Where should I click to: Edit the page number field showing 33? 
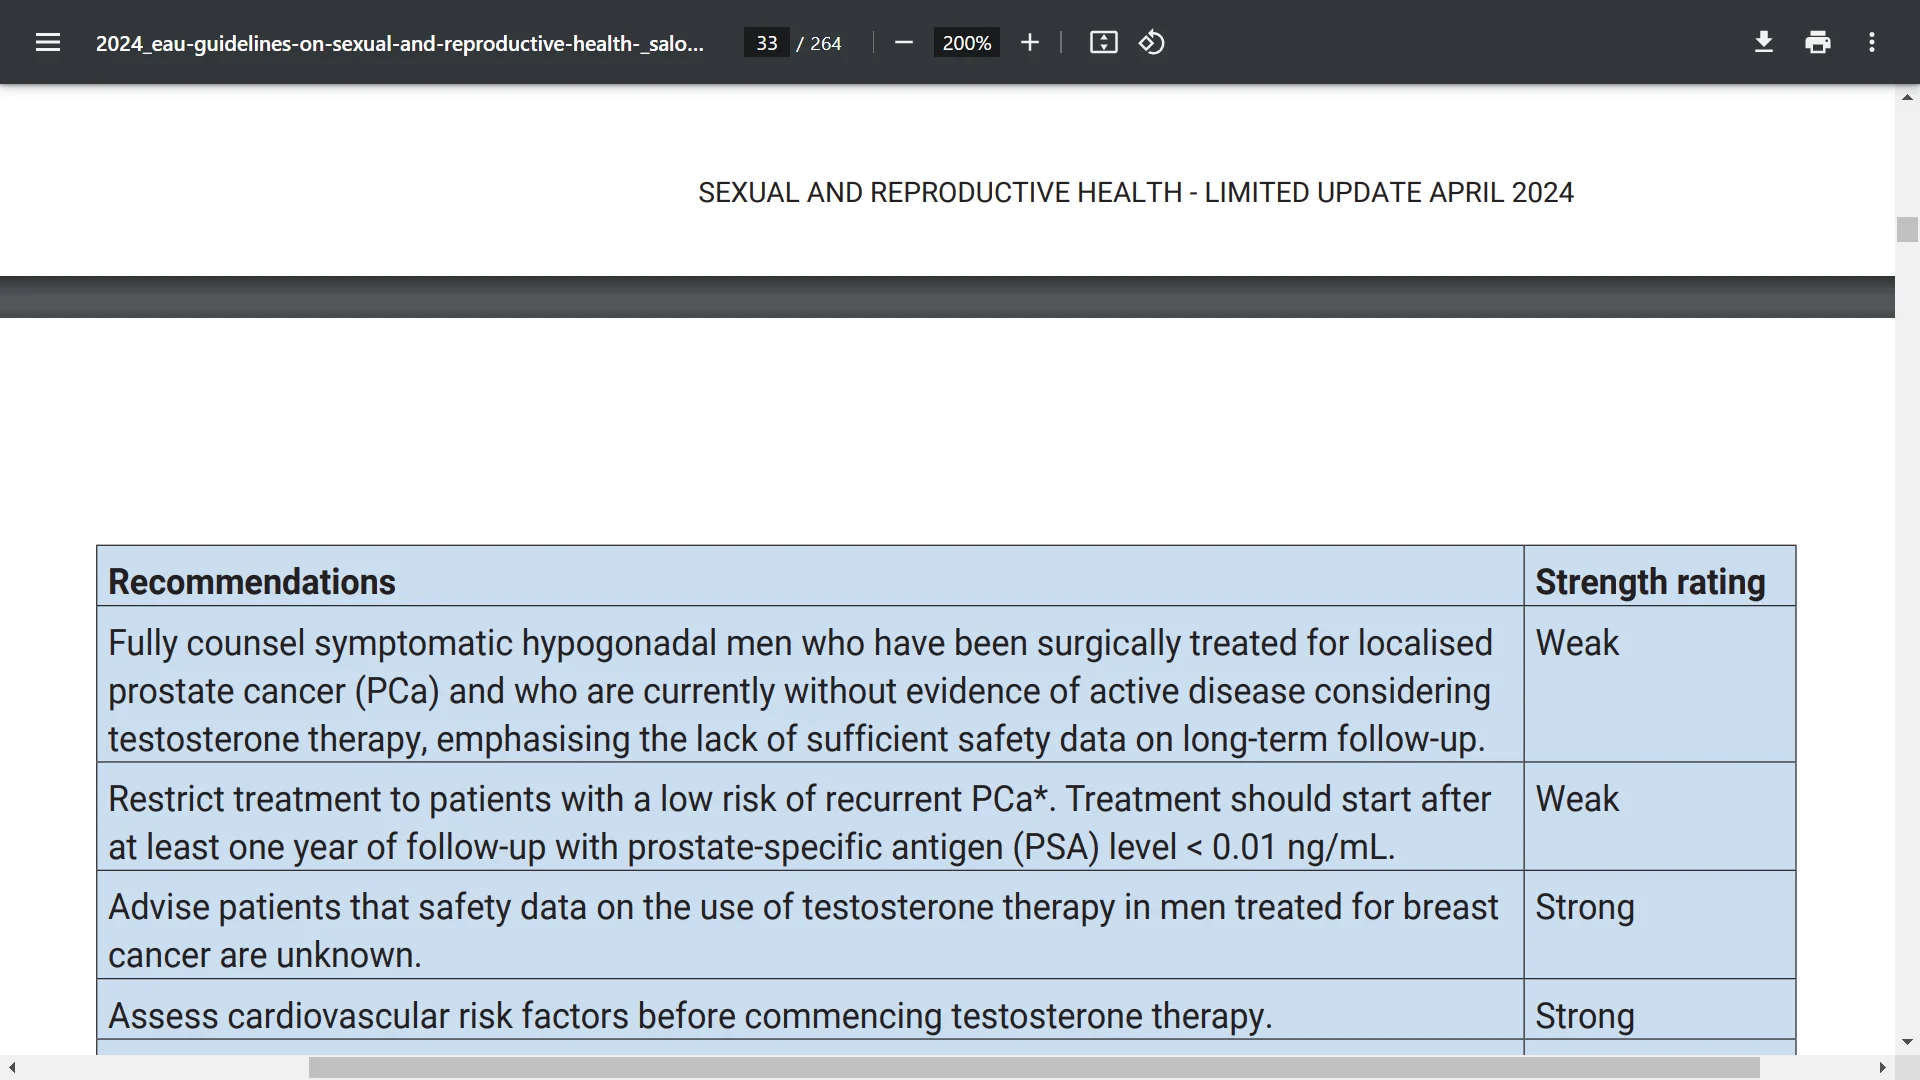767,43
